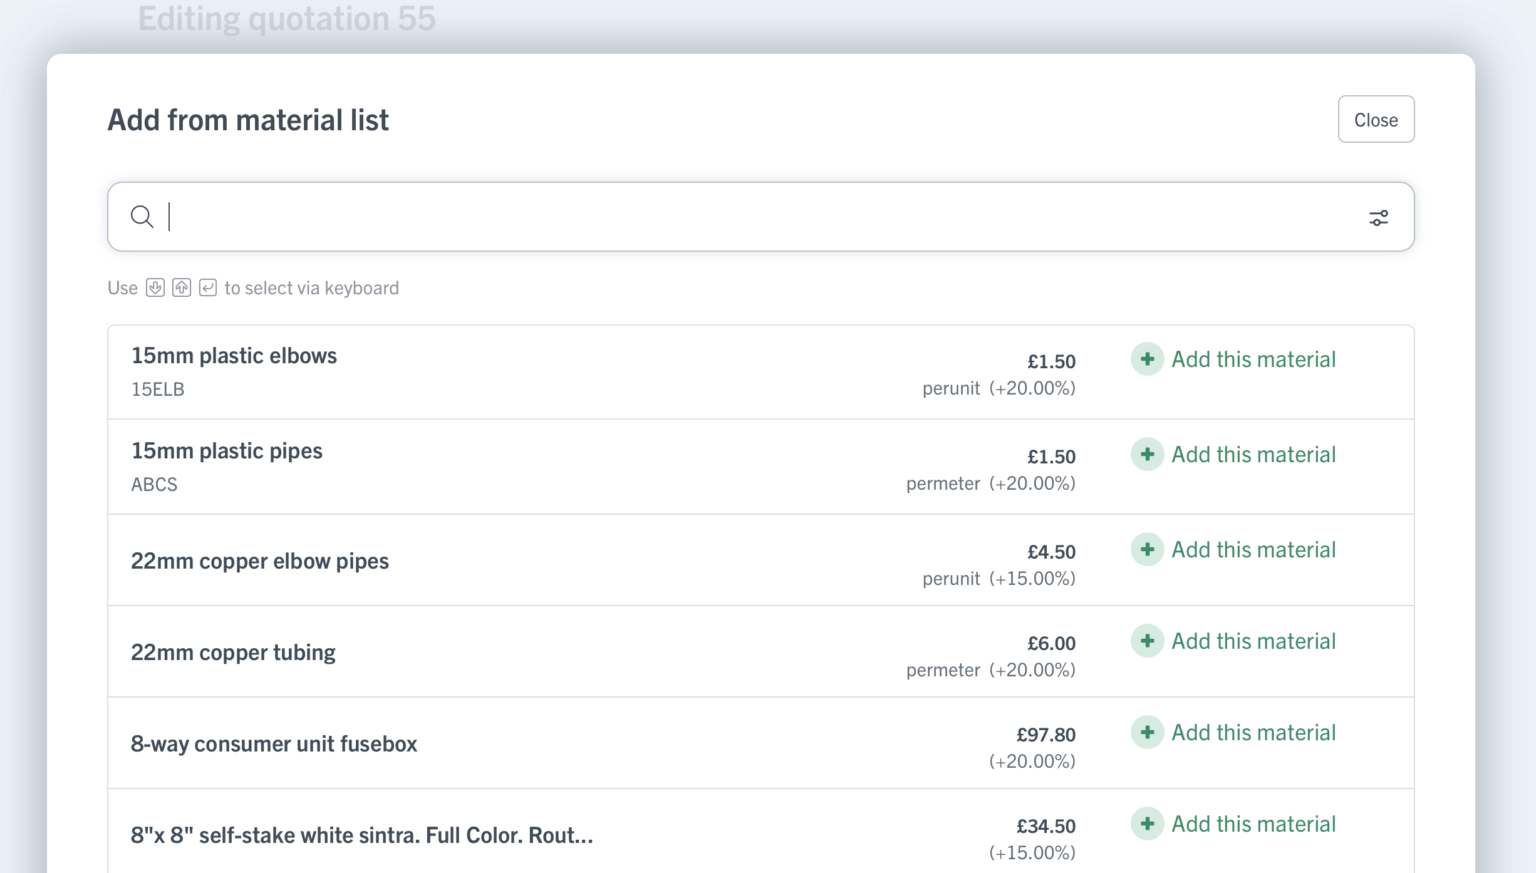
Task: Click plus icon for self-stake white sintra
Action: 1147,824
